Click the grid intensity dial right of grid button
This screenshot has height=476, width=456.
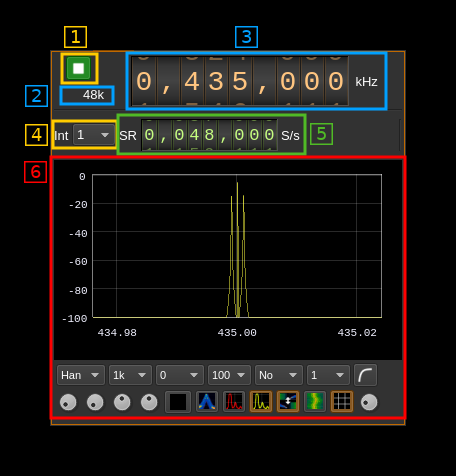click(369, 402)
